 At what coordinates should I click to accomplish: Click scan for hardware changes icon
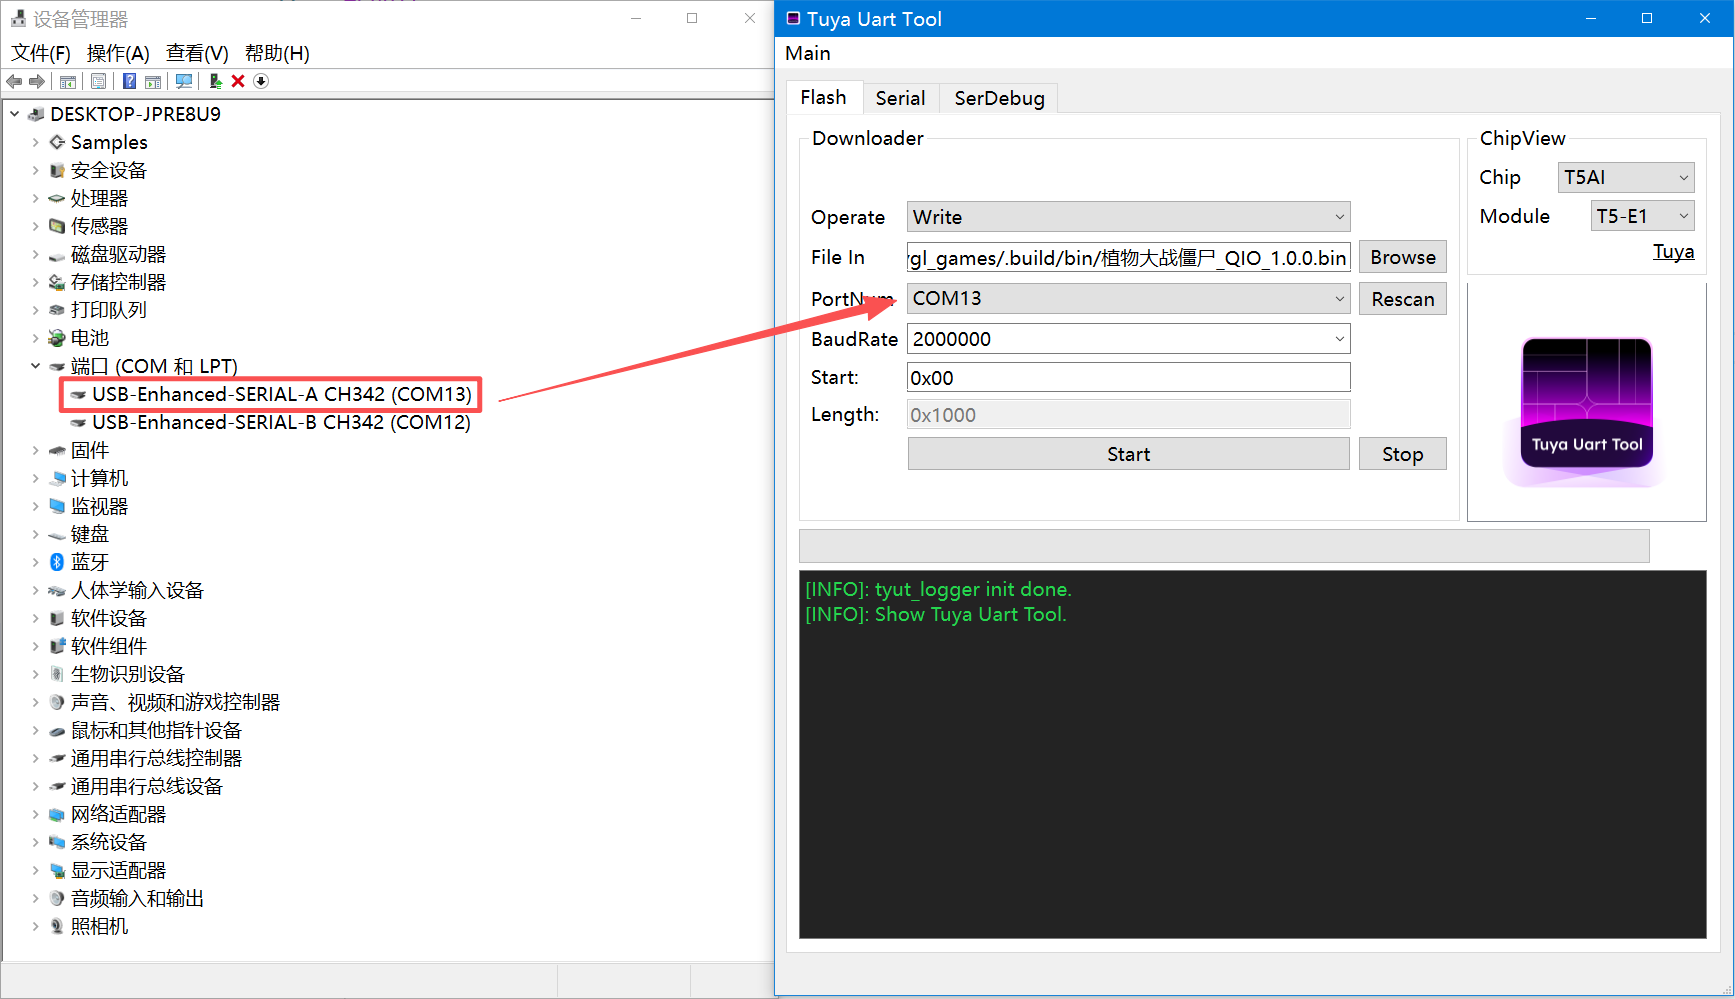pos(184,81)
